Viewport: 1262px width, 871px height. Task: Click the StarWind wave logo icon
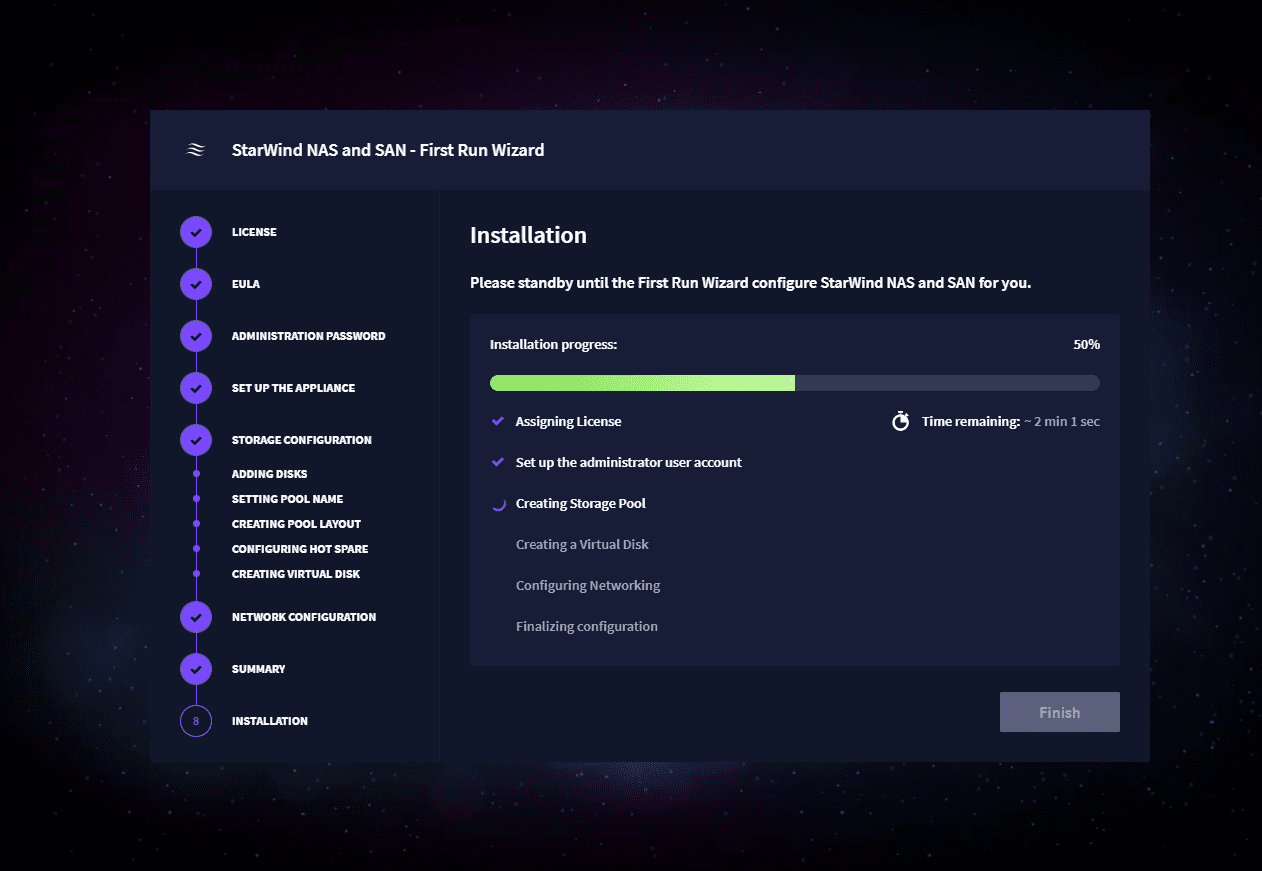pos(196,150)
